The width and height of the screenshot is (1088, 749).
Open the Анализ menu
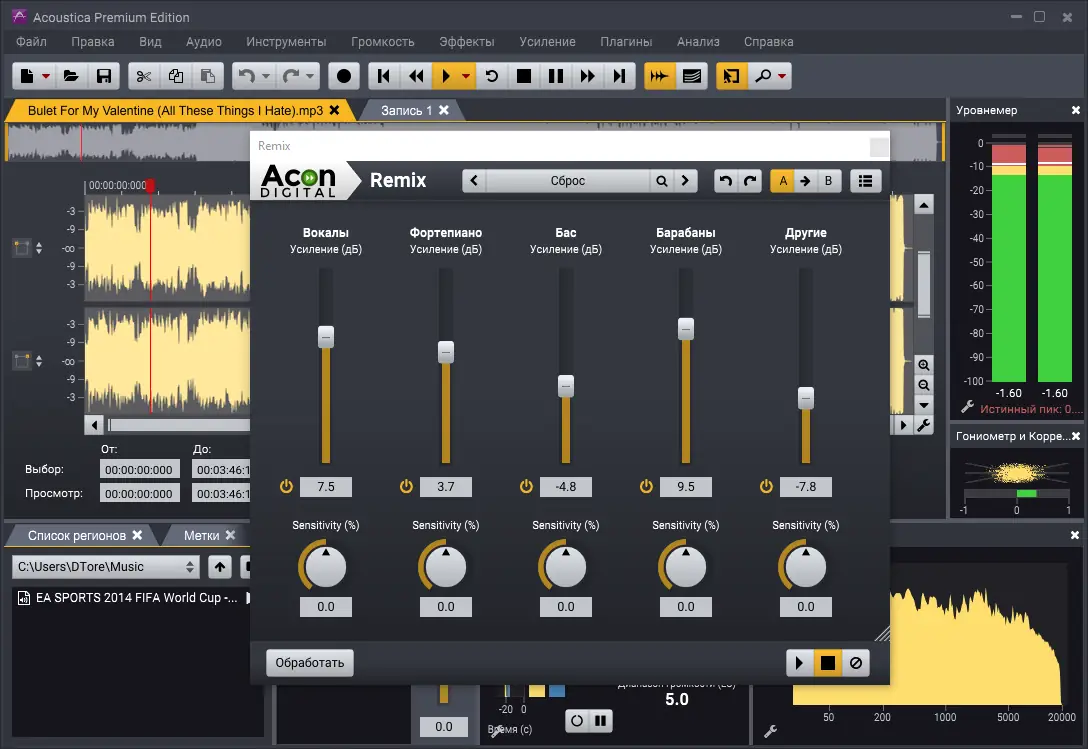click(698, 42)
